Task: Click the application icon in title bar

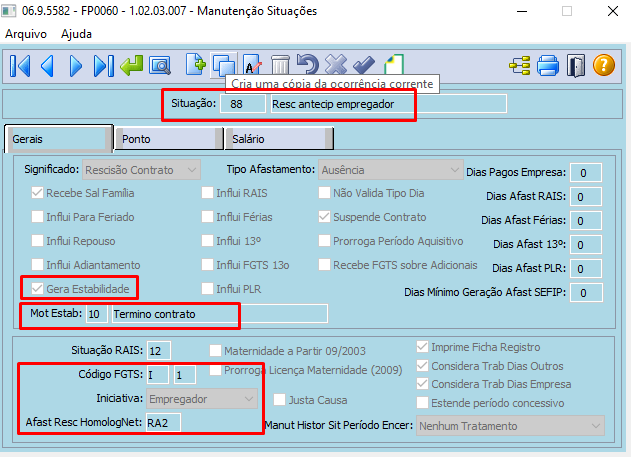Action: coord(9,10)
